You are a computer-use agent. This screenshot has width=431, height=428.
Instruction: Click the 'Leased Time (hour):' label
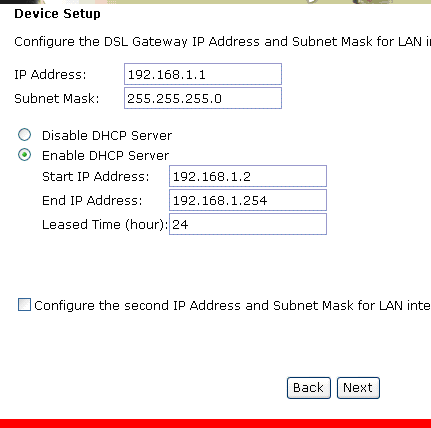coord(105,225)
